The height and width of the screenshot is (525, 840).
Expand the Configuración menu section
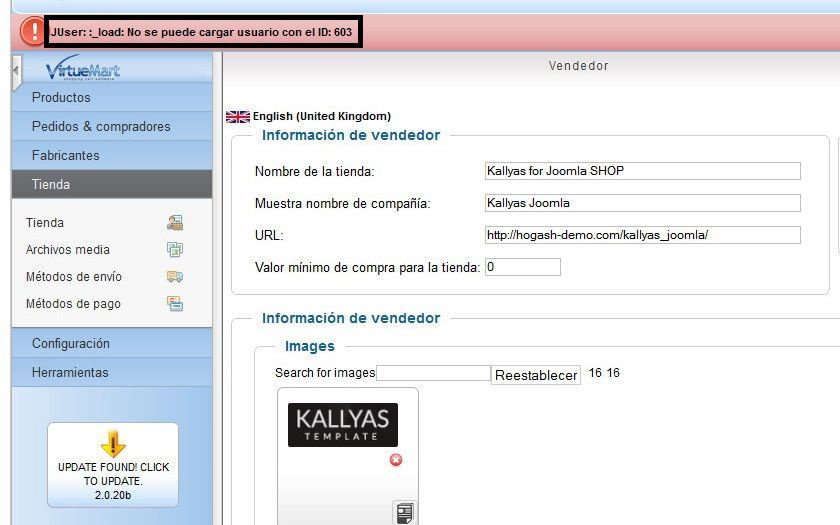pos(112,343)
